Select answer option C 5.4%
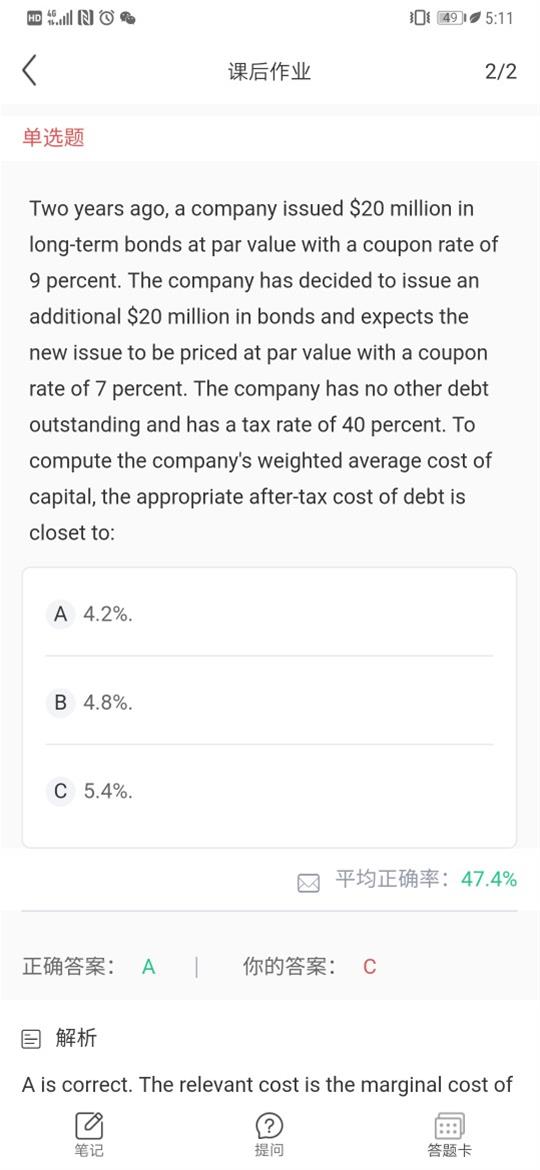Viewport: 540px width, 1170px height. (269, 790)
